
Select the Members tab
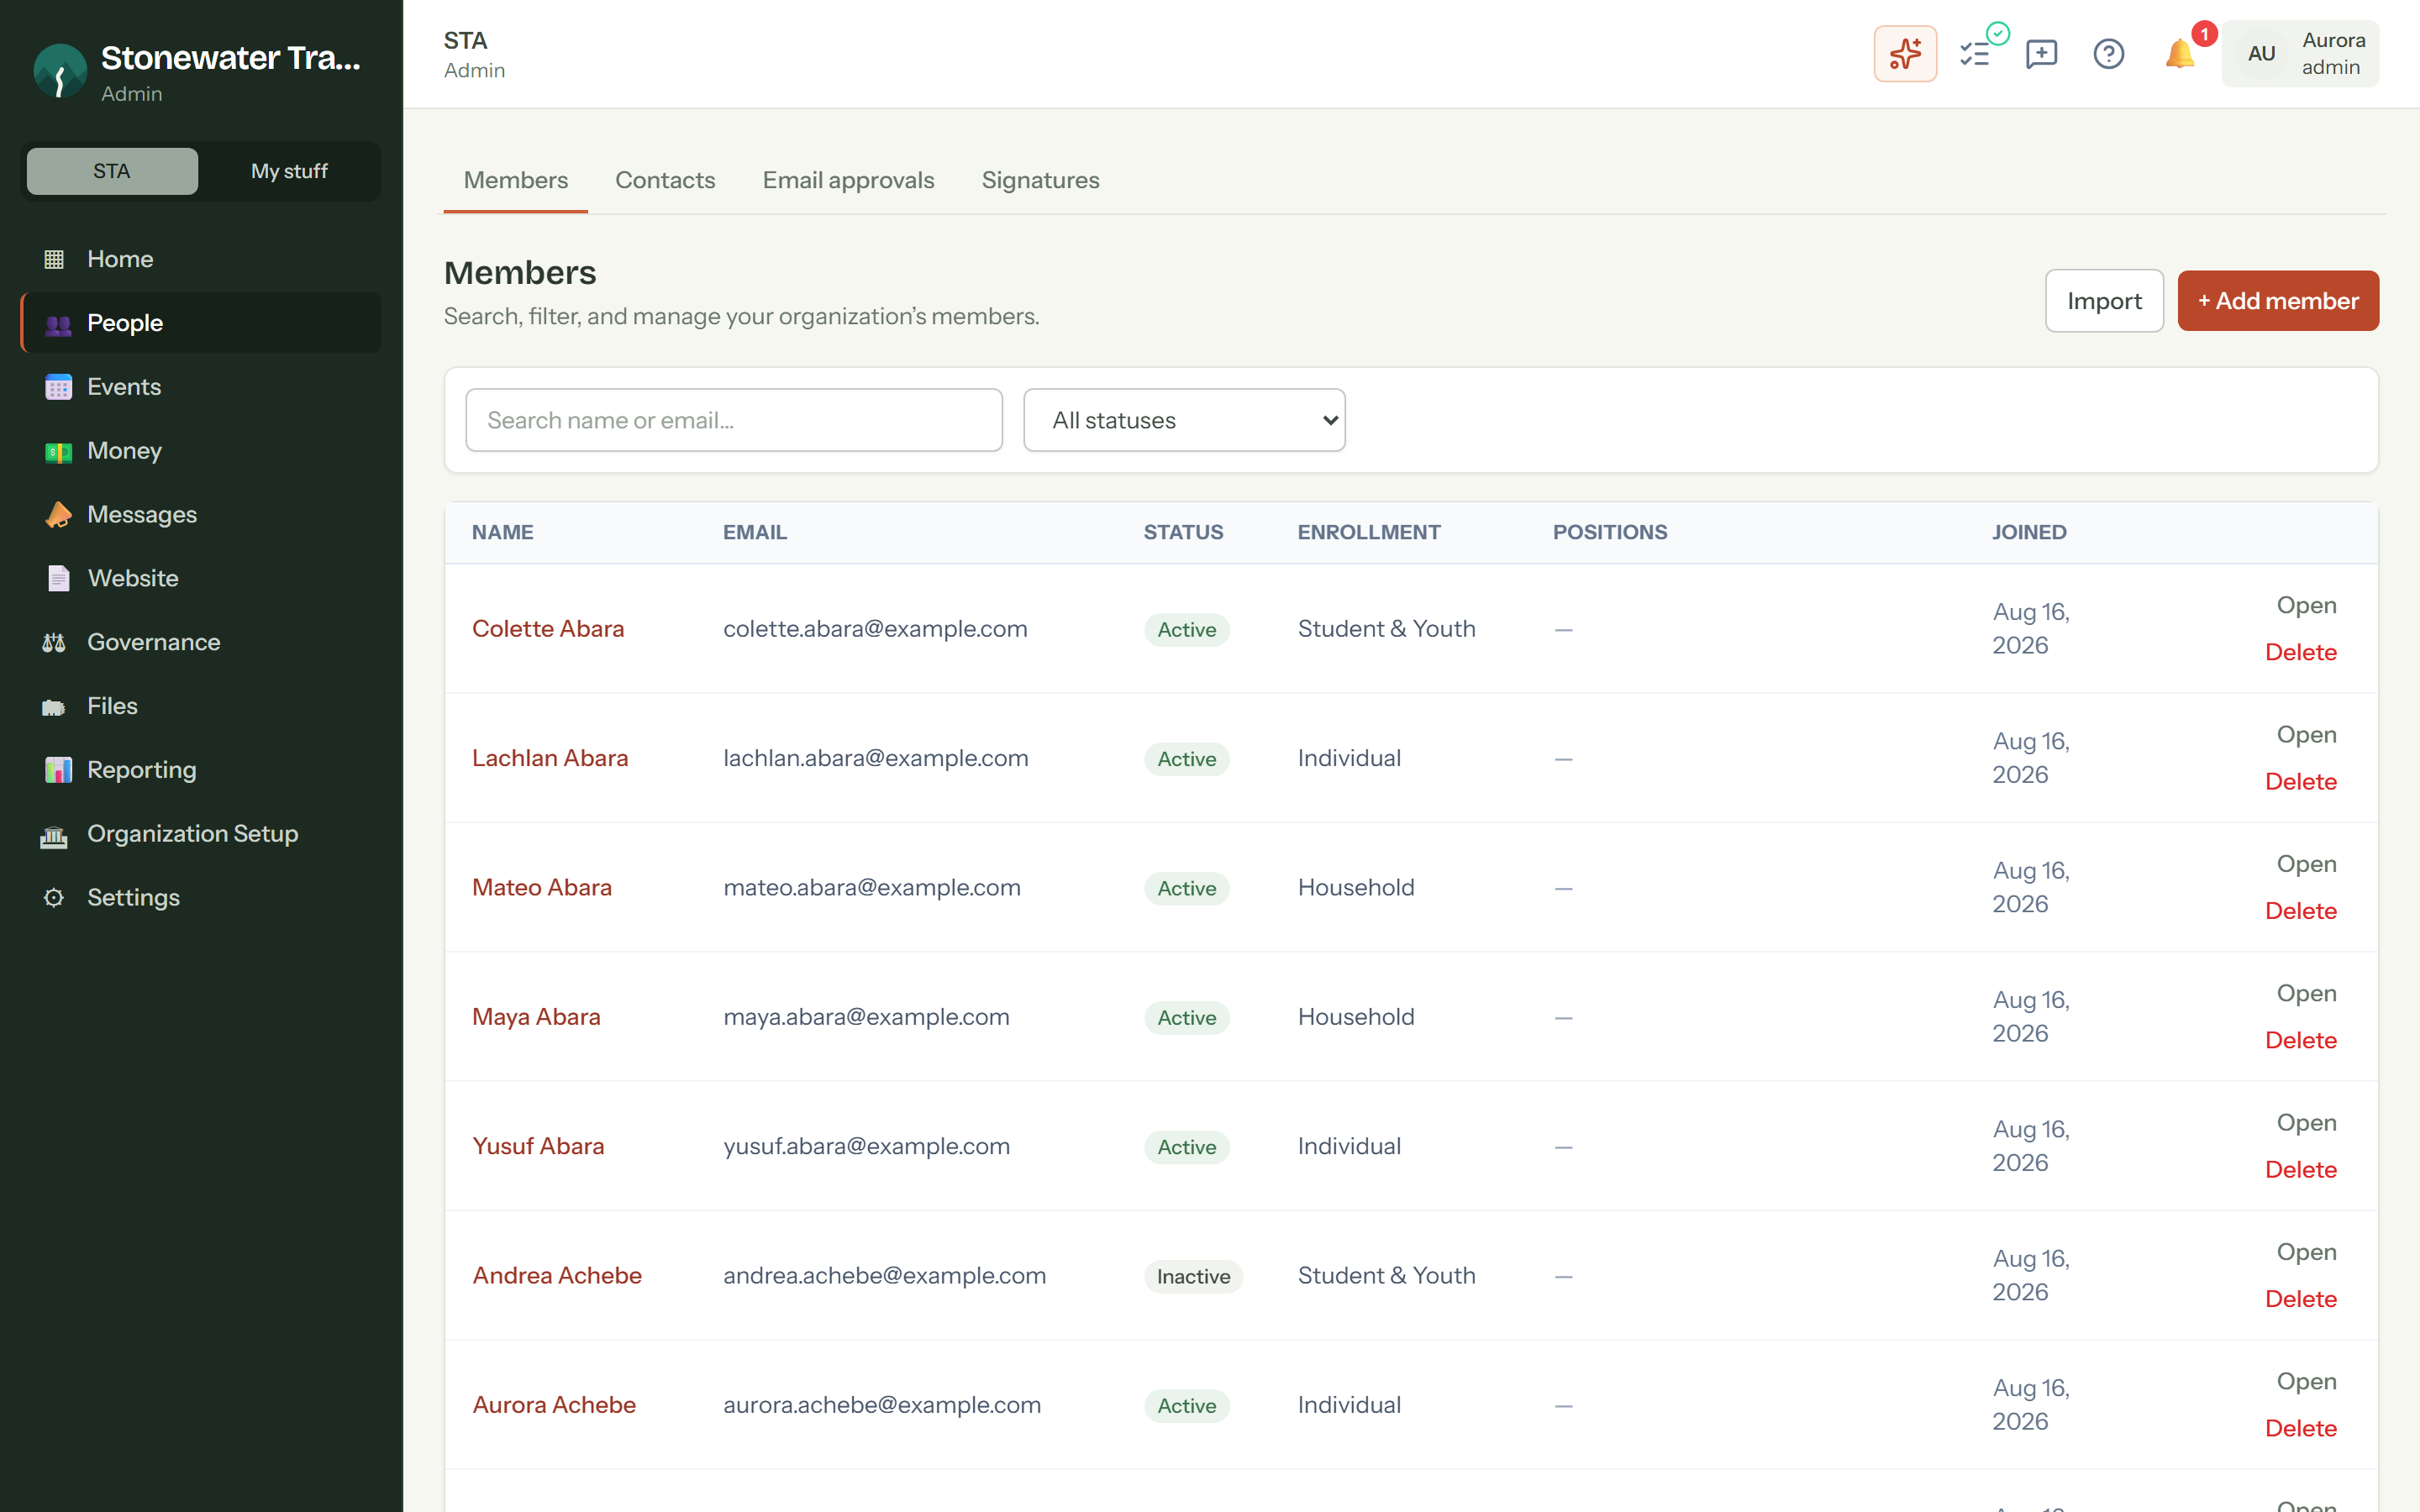[x=516, y=180]
